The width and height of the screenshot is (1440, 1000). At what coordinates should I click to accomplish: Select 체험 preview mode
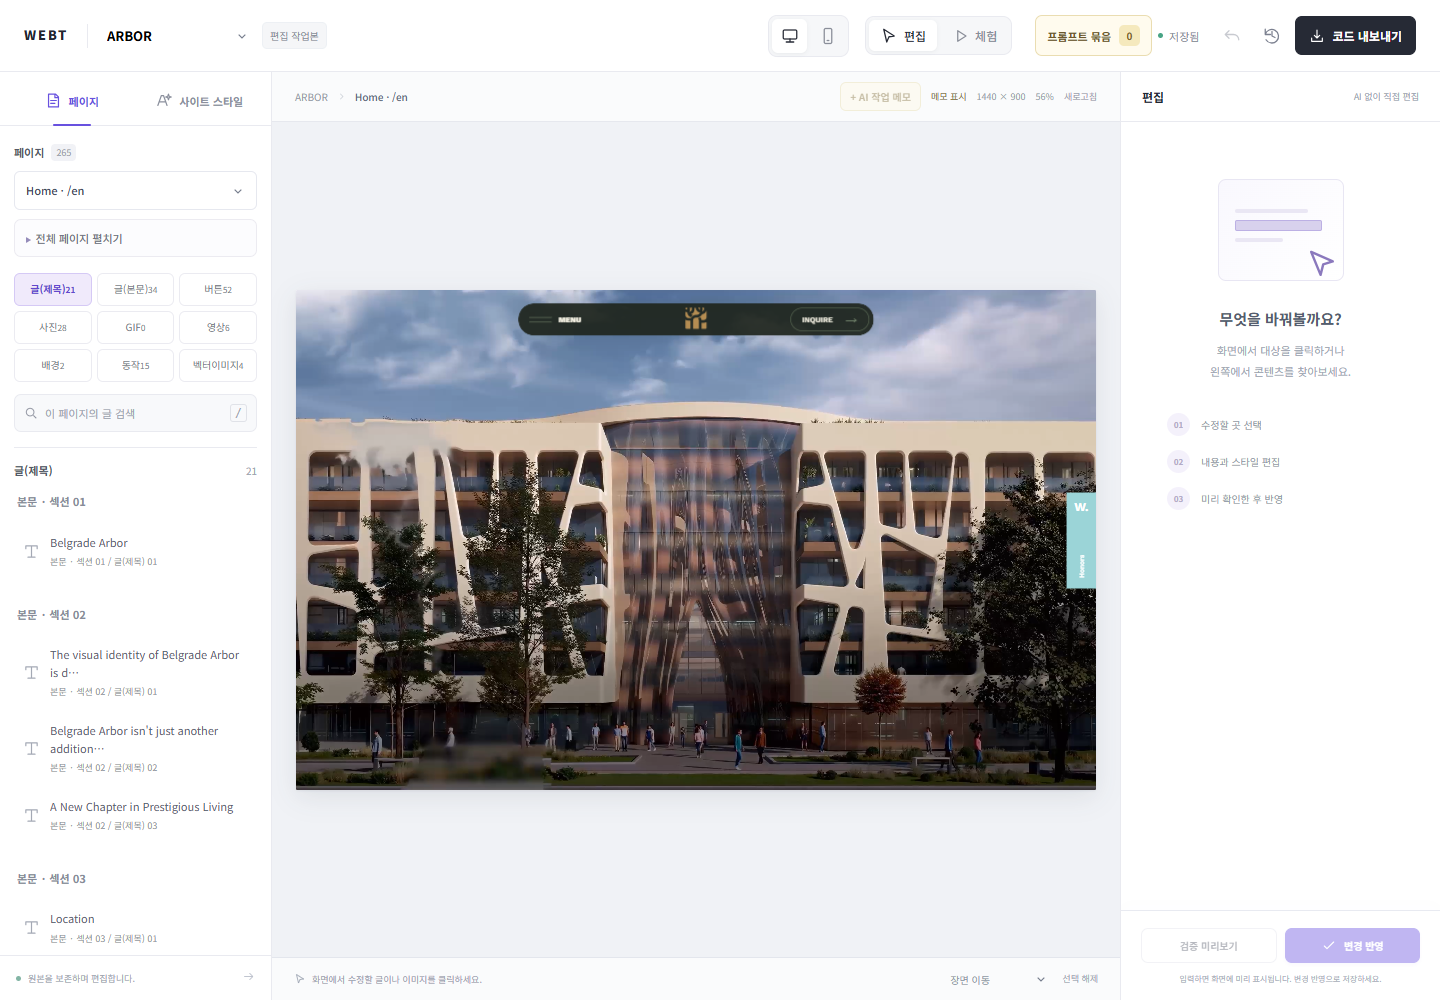click(x=976, y=36)
